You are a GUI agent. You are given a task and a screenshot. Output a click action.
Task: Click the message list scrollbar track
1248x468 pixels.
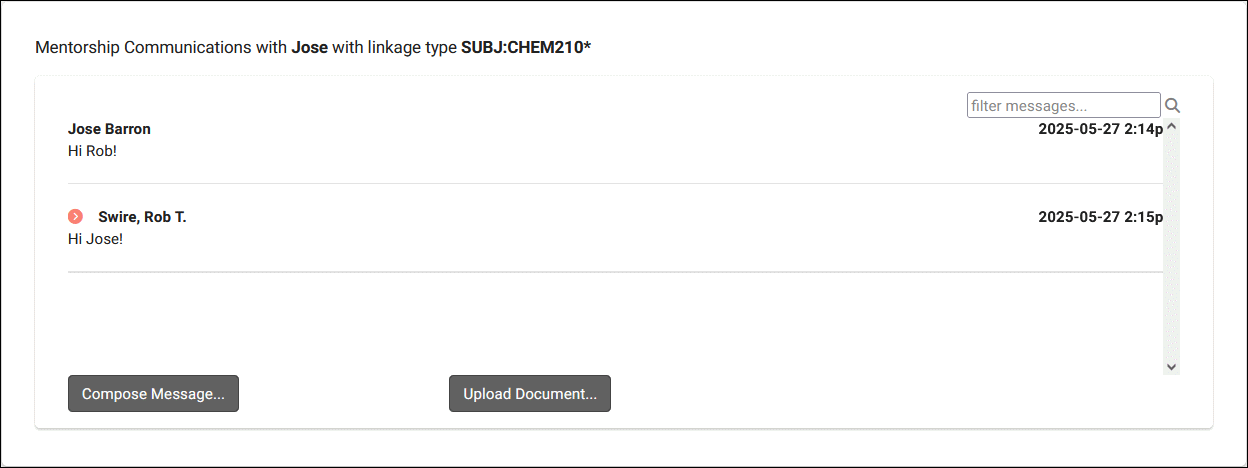[x=1172, y=250]
